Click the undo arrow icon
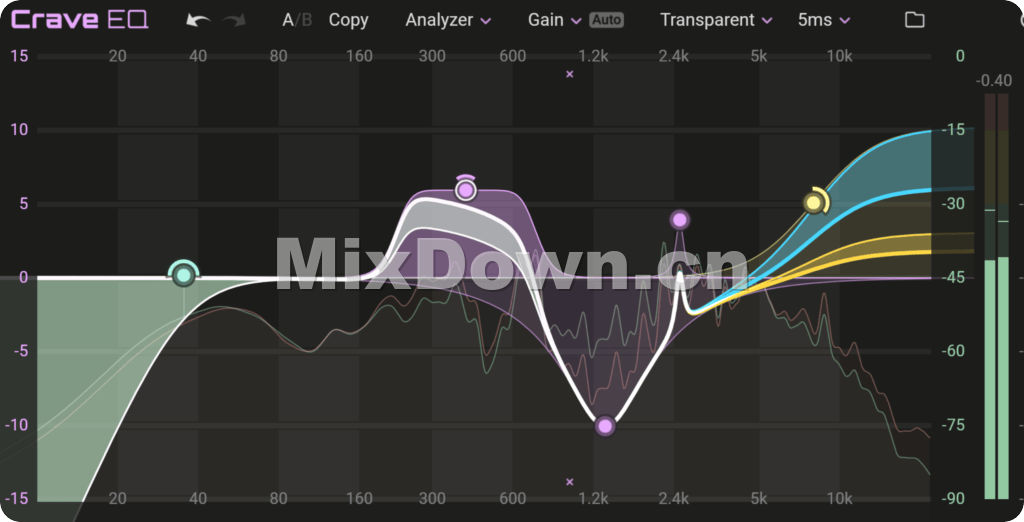1024x522 pixels. click(199, 20)
